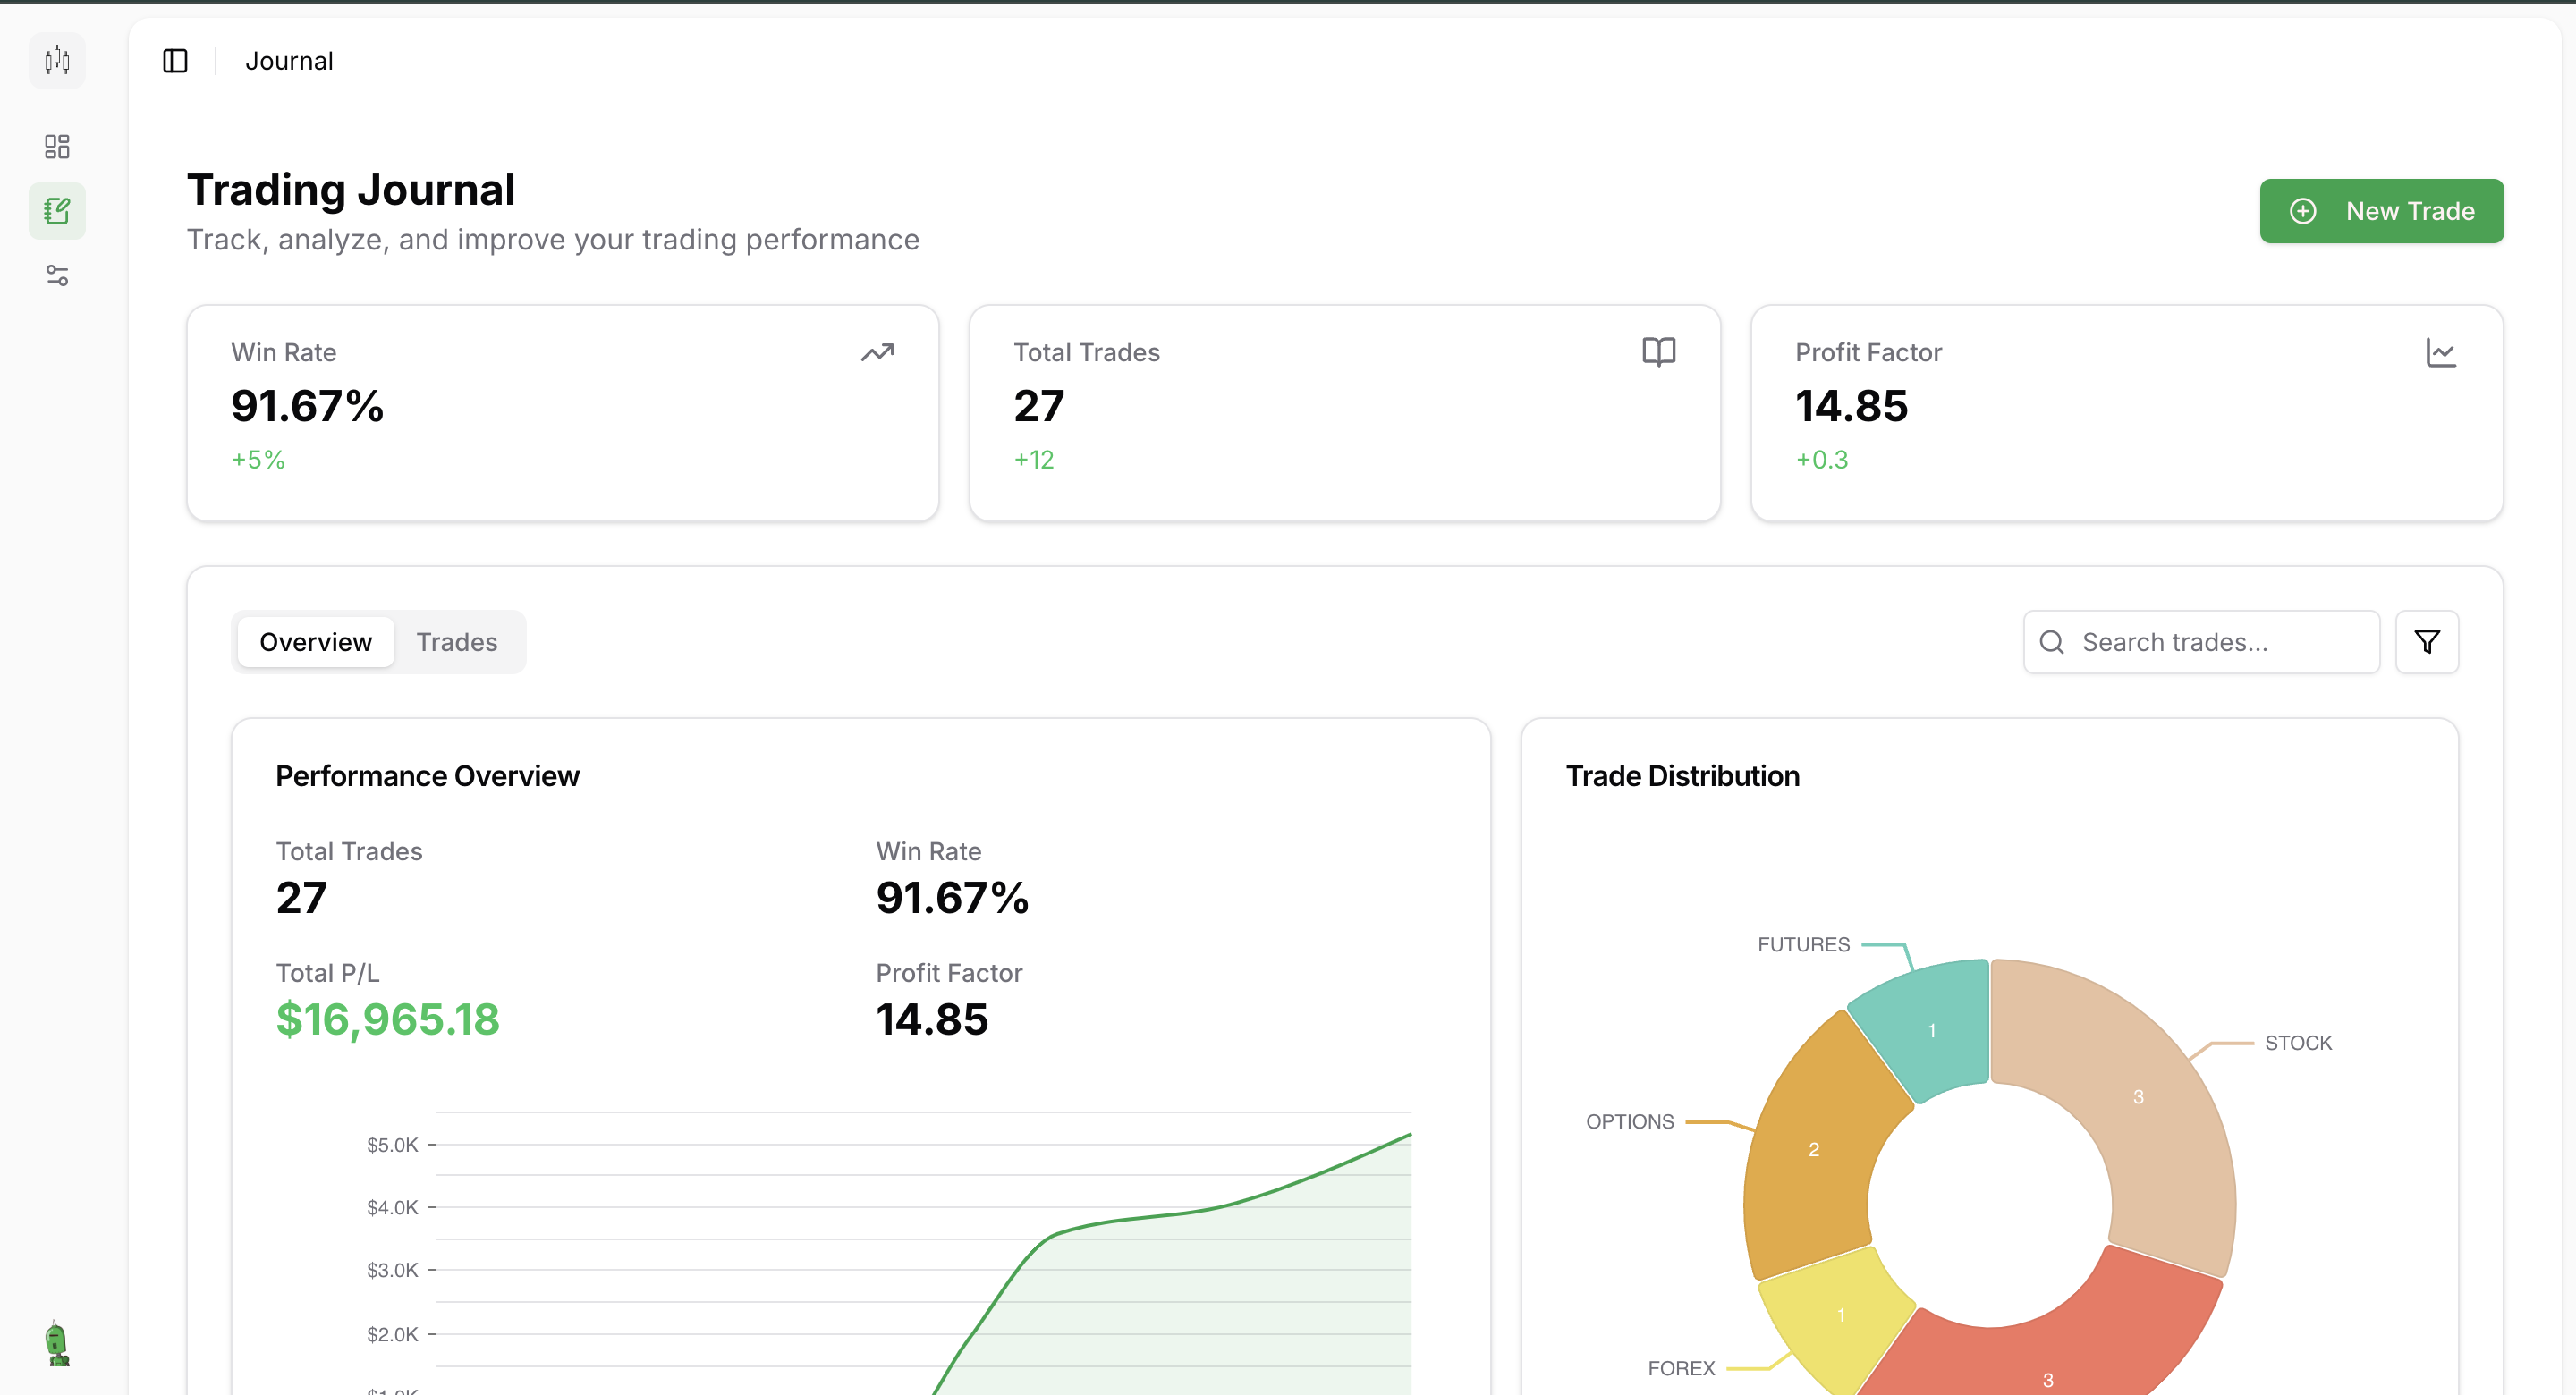
Task: Select the OPTIONS orange donut segment
Action: pos(1812,1150)
